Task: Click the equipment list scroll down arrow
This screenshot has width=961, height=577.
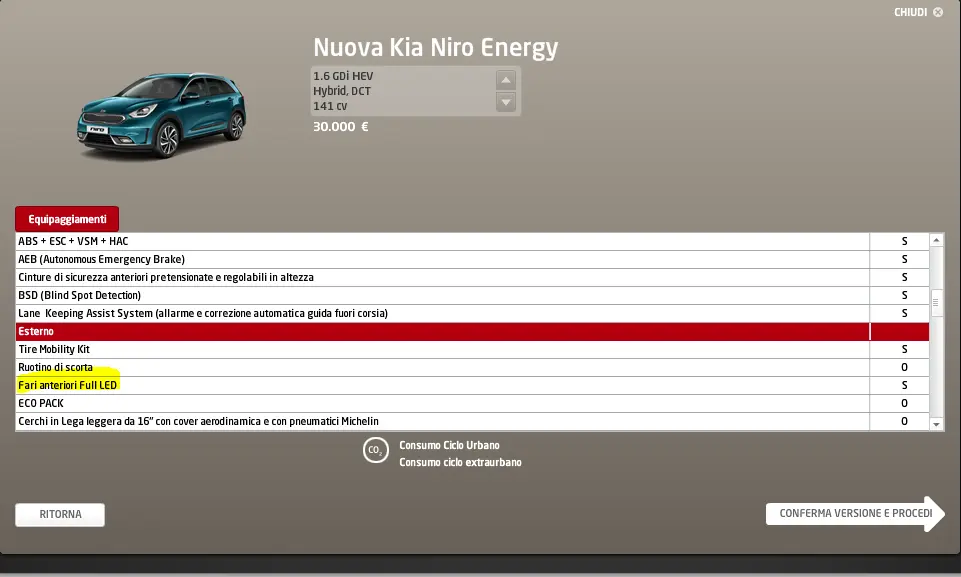Action: tap(936, 424)
